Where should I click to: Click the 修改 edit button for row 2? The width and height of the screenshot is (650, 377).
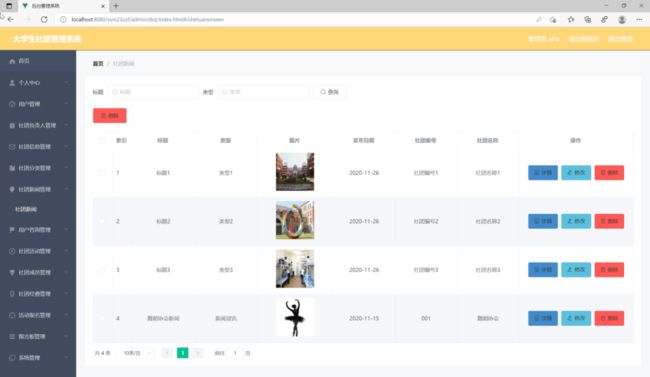[576, 221]
